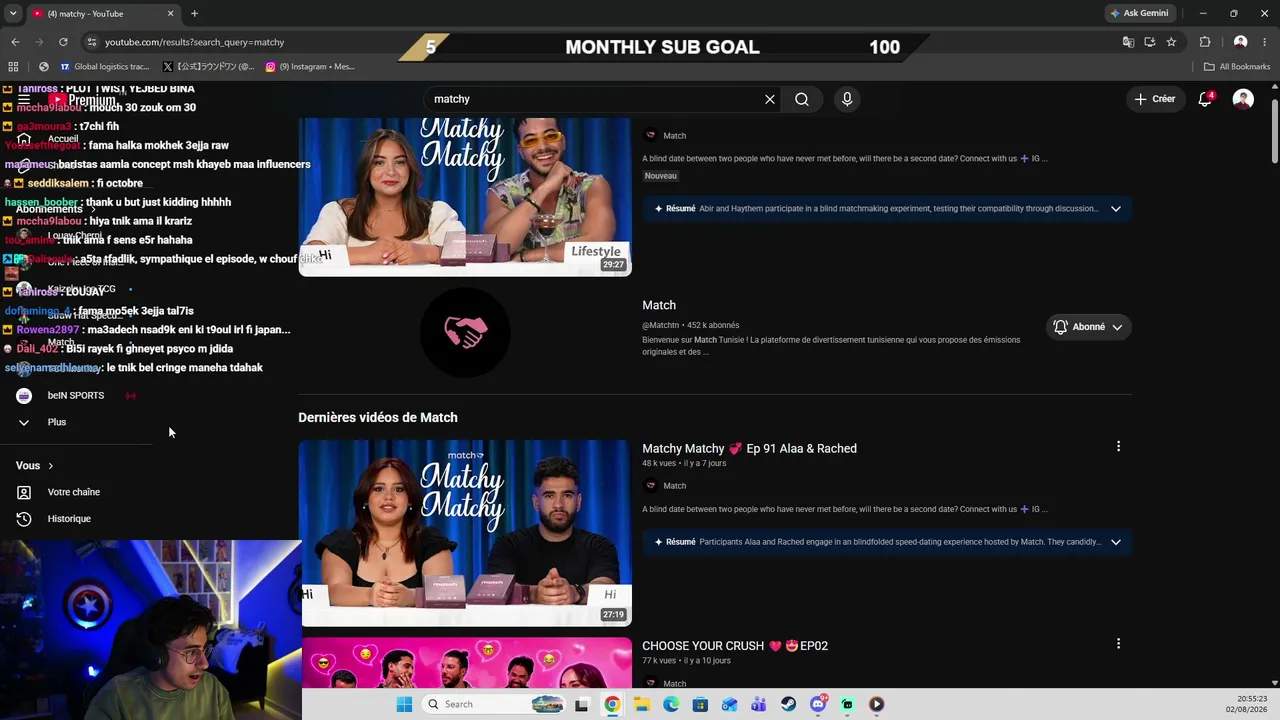Click the taskbar clock showing 20:55:23
1280x720 pixels.
click(x=1252, y=699)
